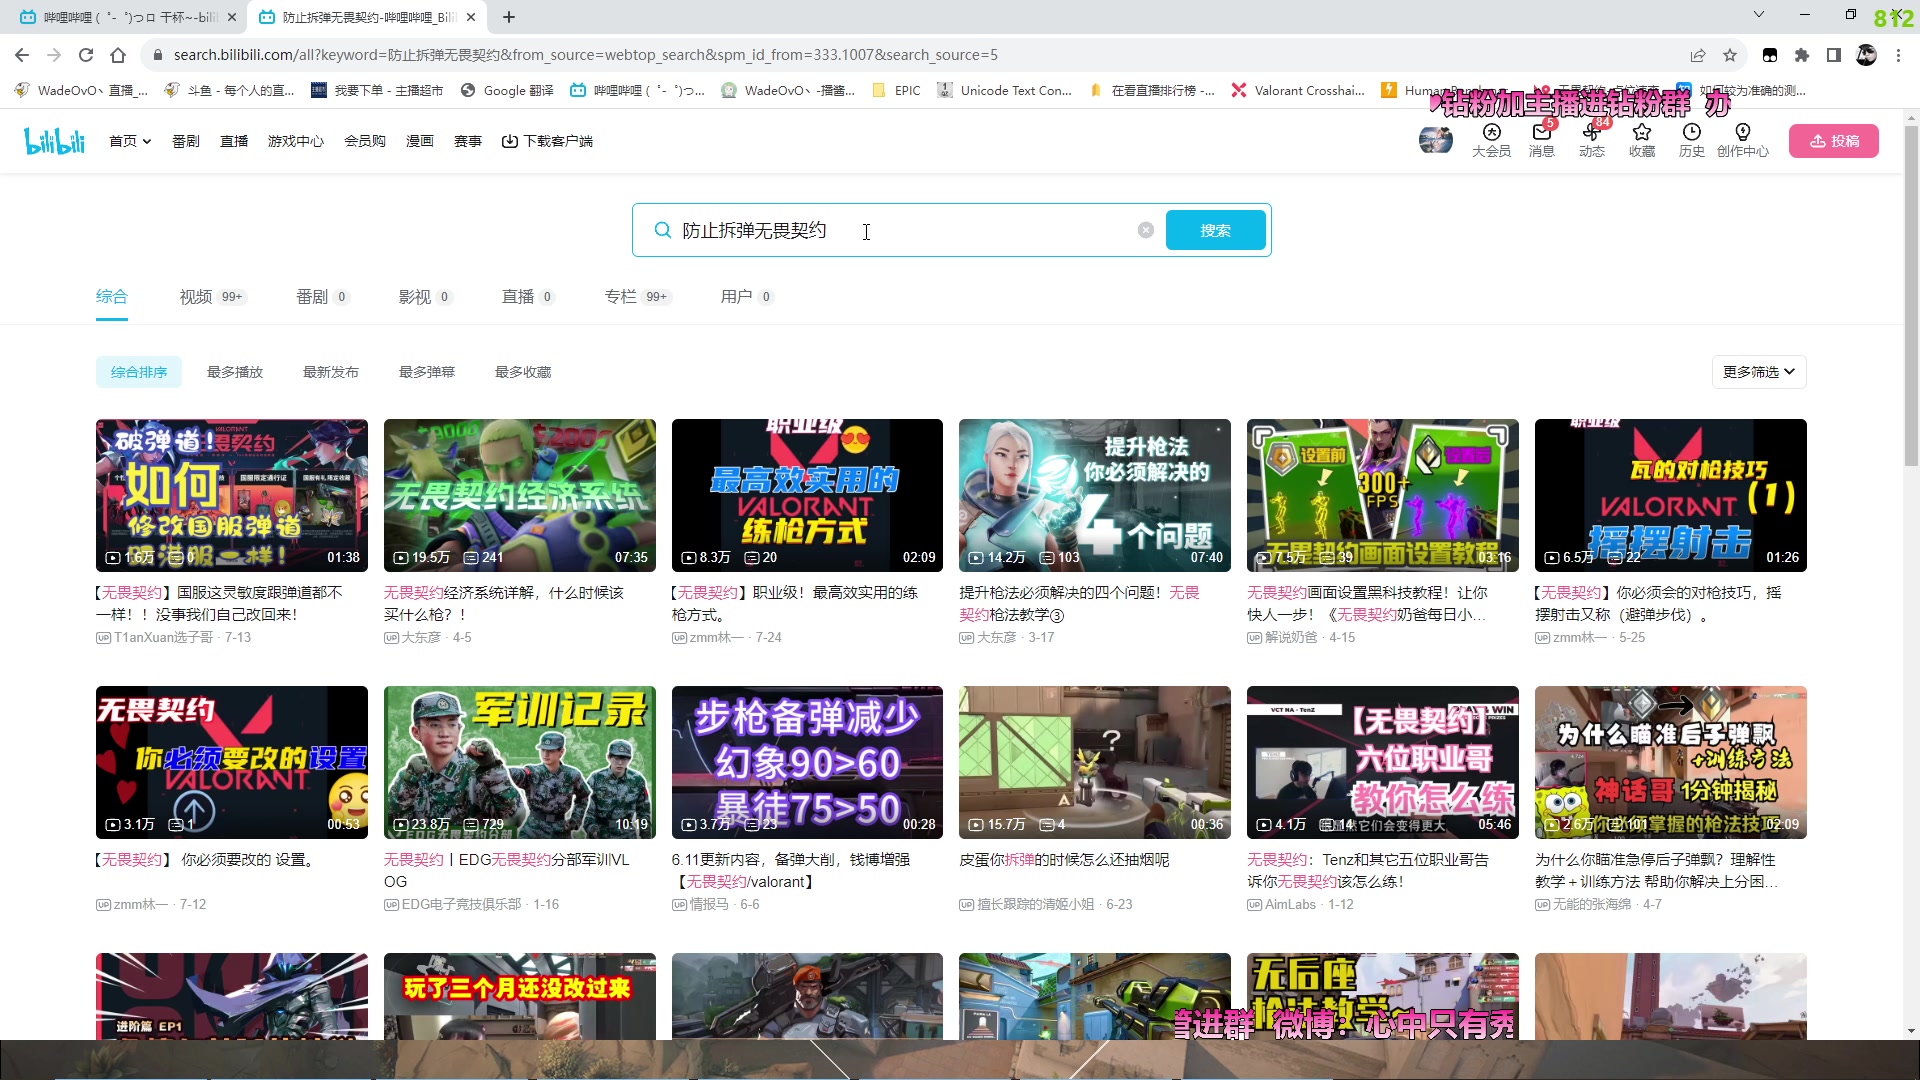
Task: Open the Chrome profile avatar
Action: coord(1866,55)
